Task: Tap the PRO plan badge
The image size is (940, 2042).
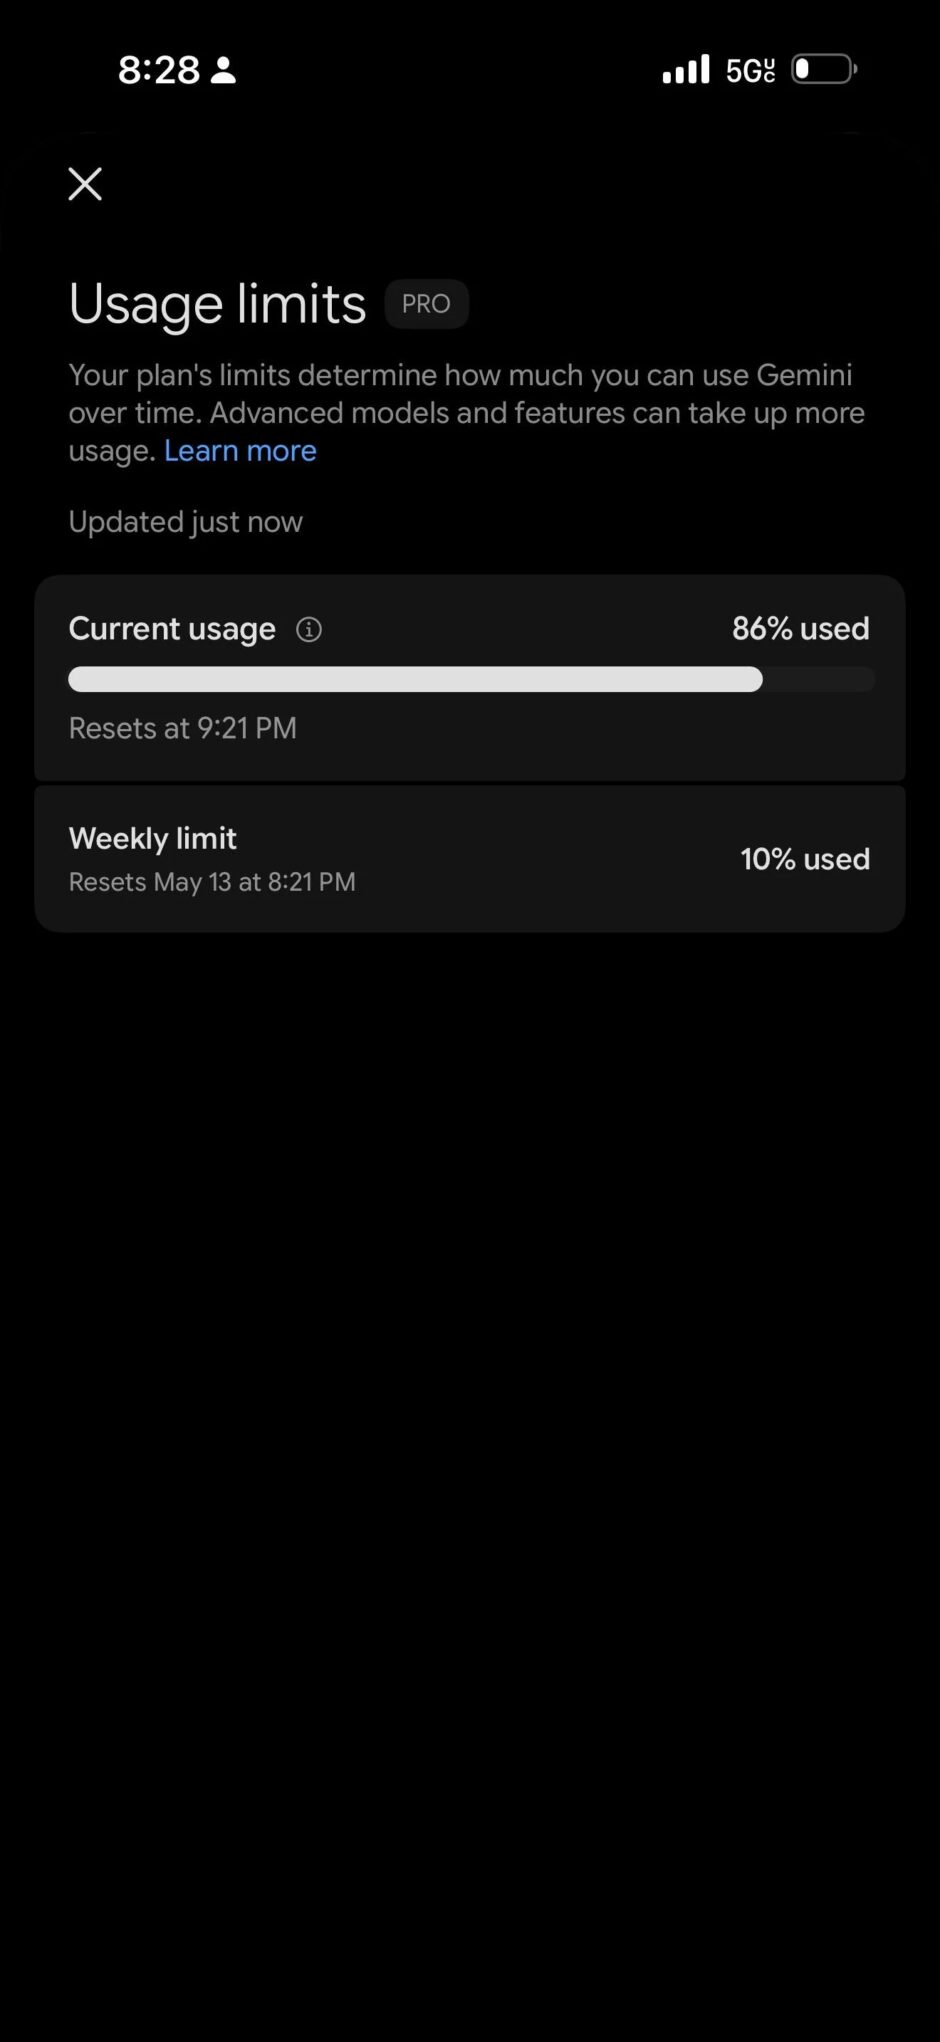Action: pos(426,304)
